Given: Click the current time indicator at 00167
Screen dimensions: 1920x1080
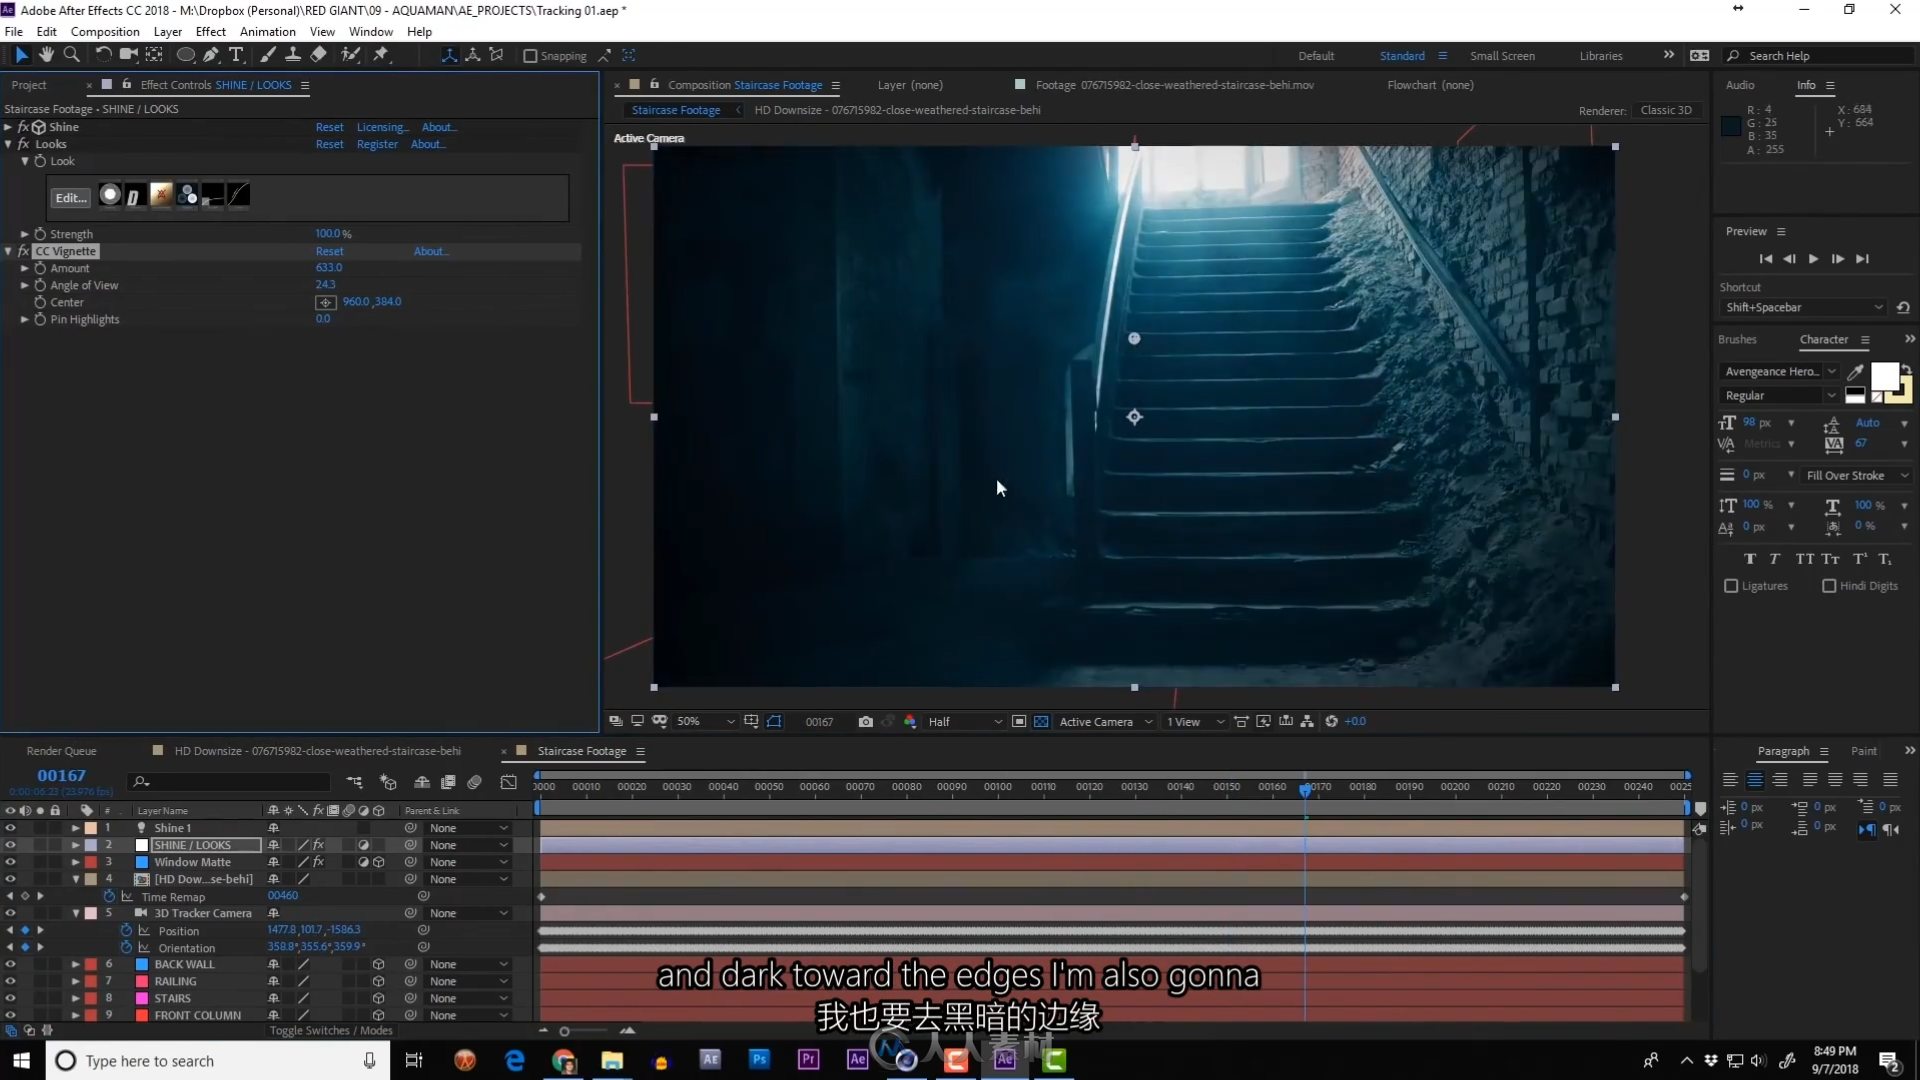Looking at the screenshot, I should pos(1305,789).
